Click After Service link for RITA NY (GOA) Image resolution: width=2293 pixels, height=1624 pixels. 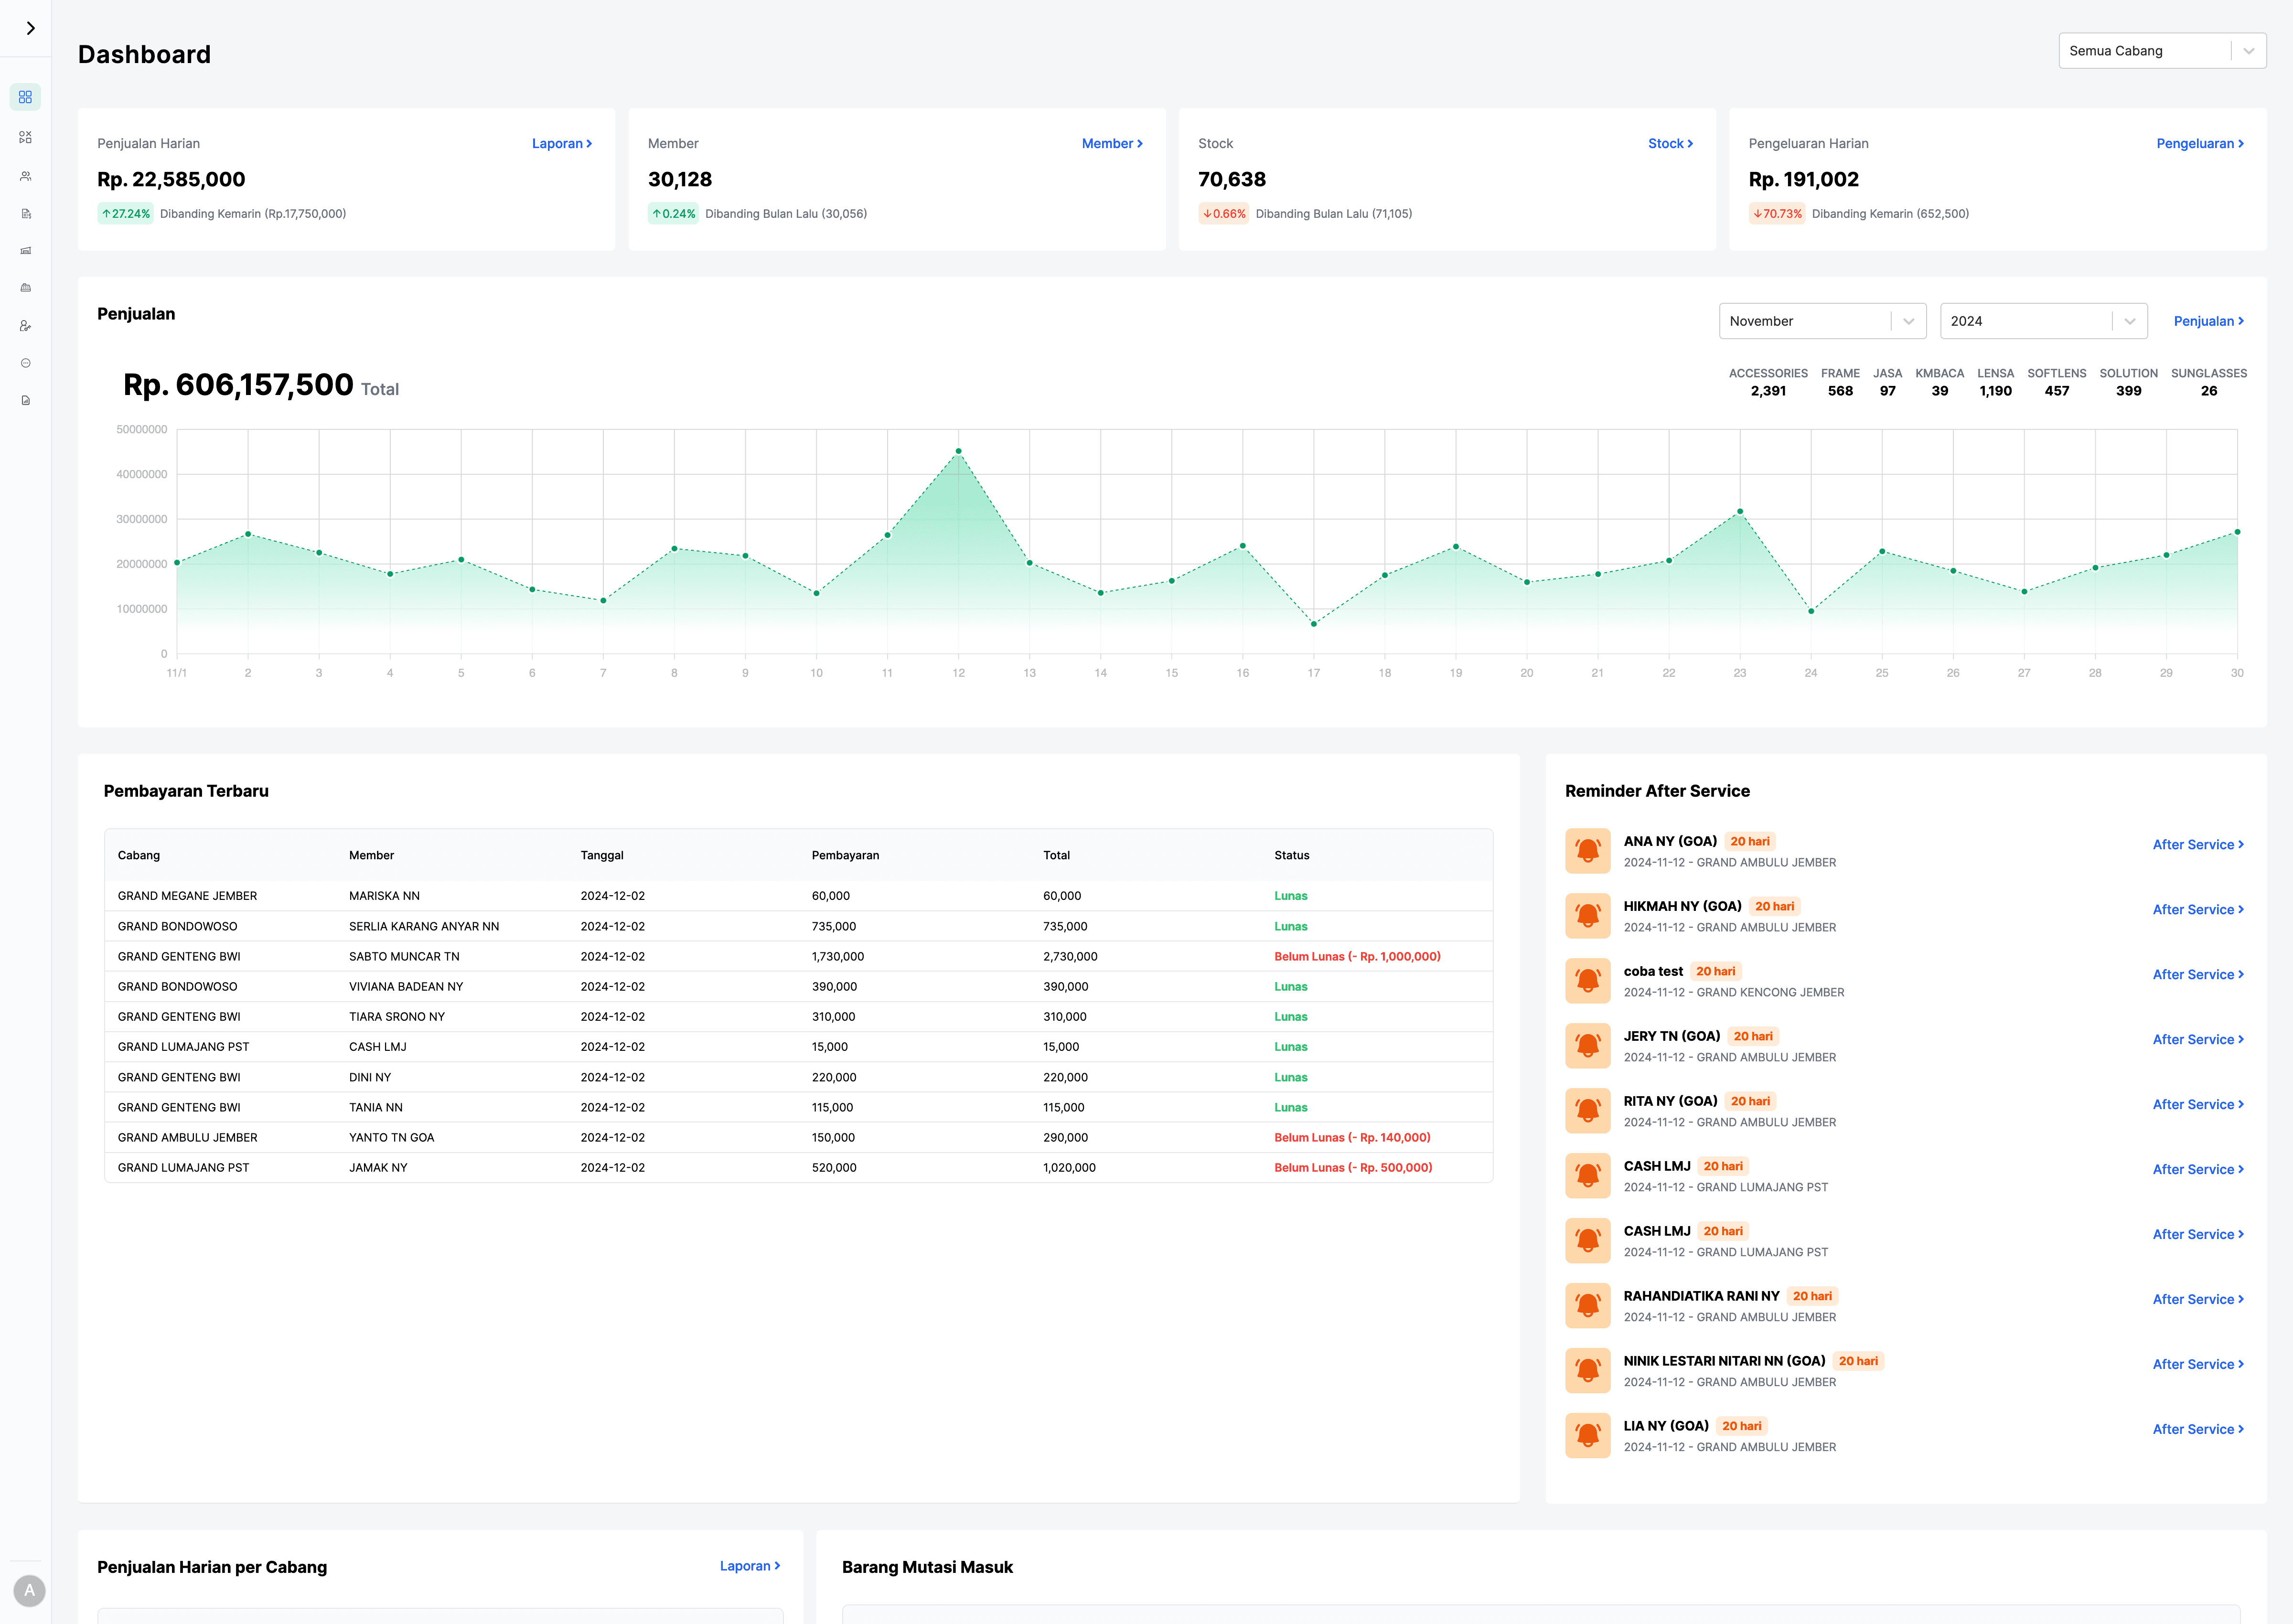point(2198,1105)
